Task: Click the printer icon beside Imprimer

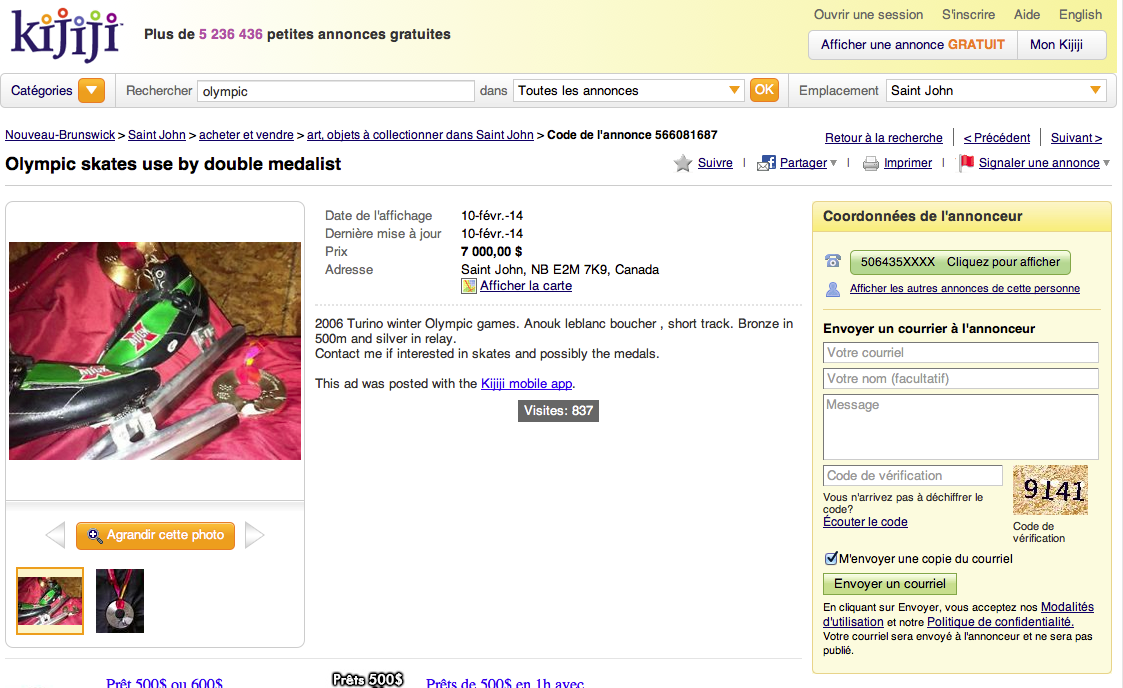Action: 870,164
